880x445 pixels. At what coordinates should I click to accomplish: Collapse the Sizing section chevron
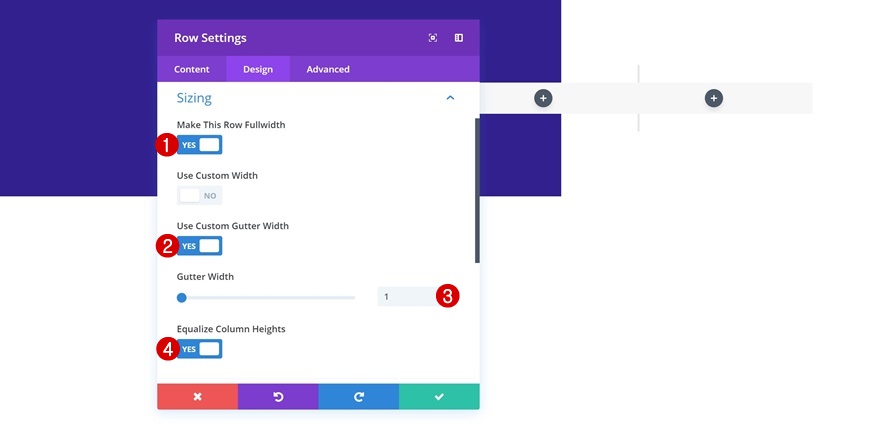[x=450, y=98]
